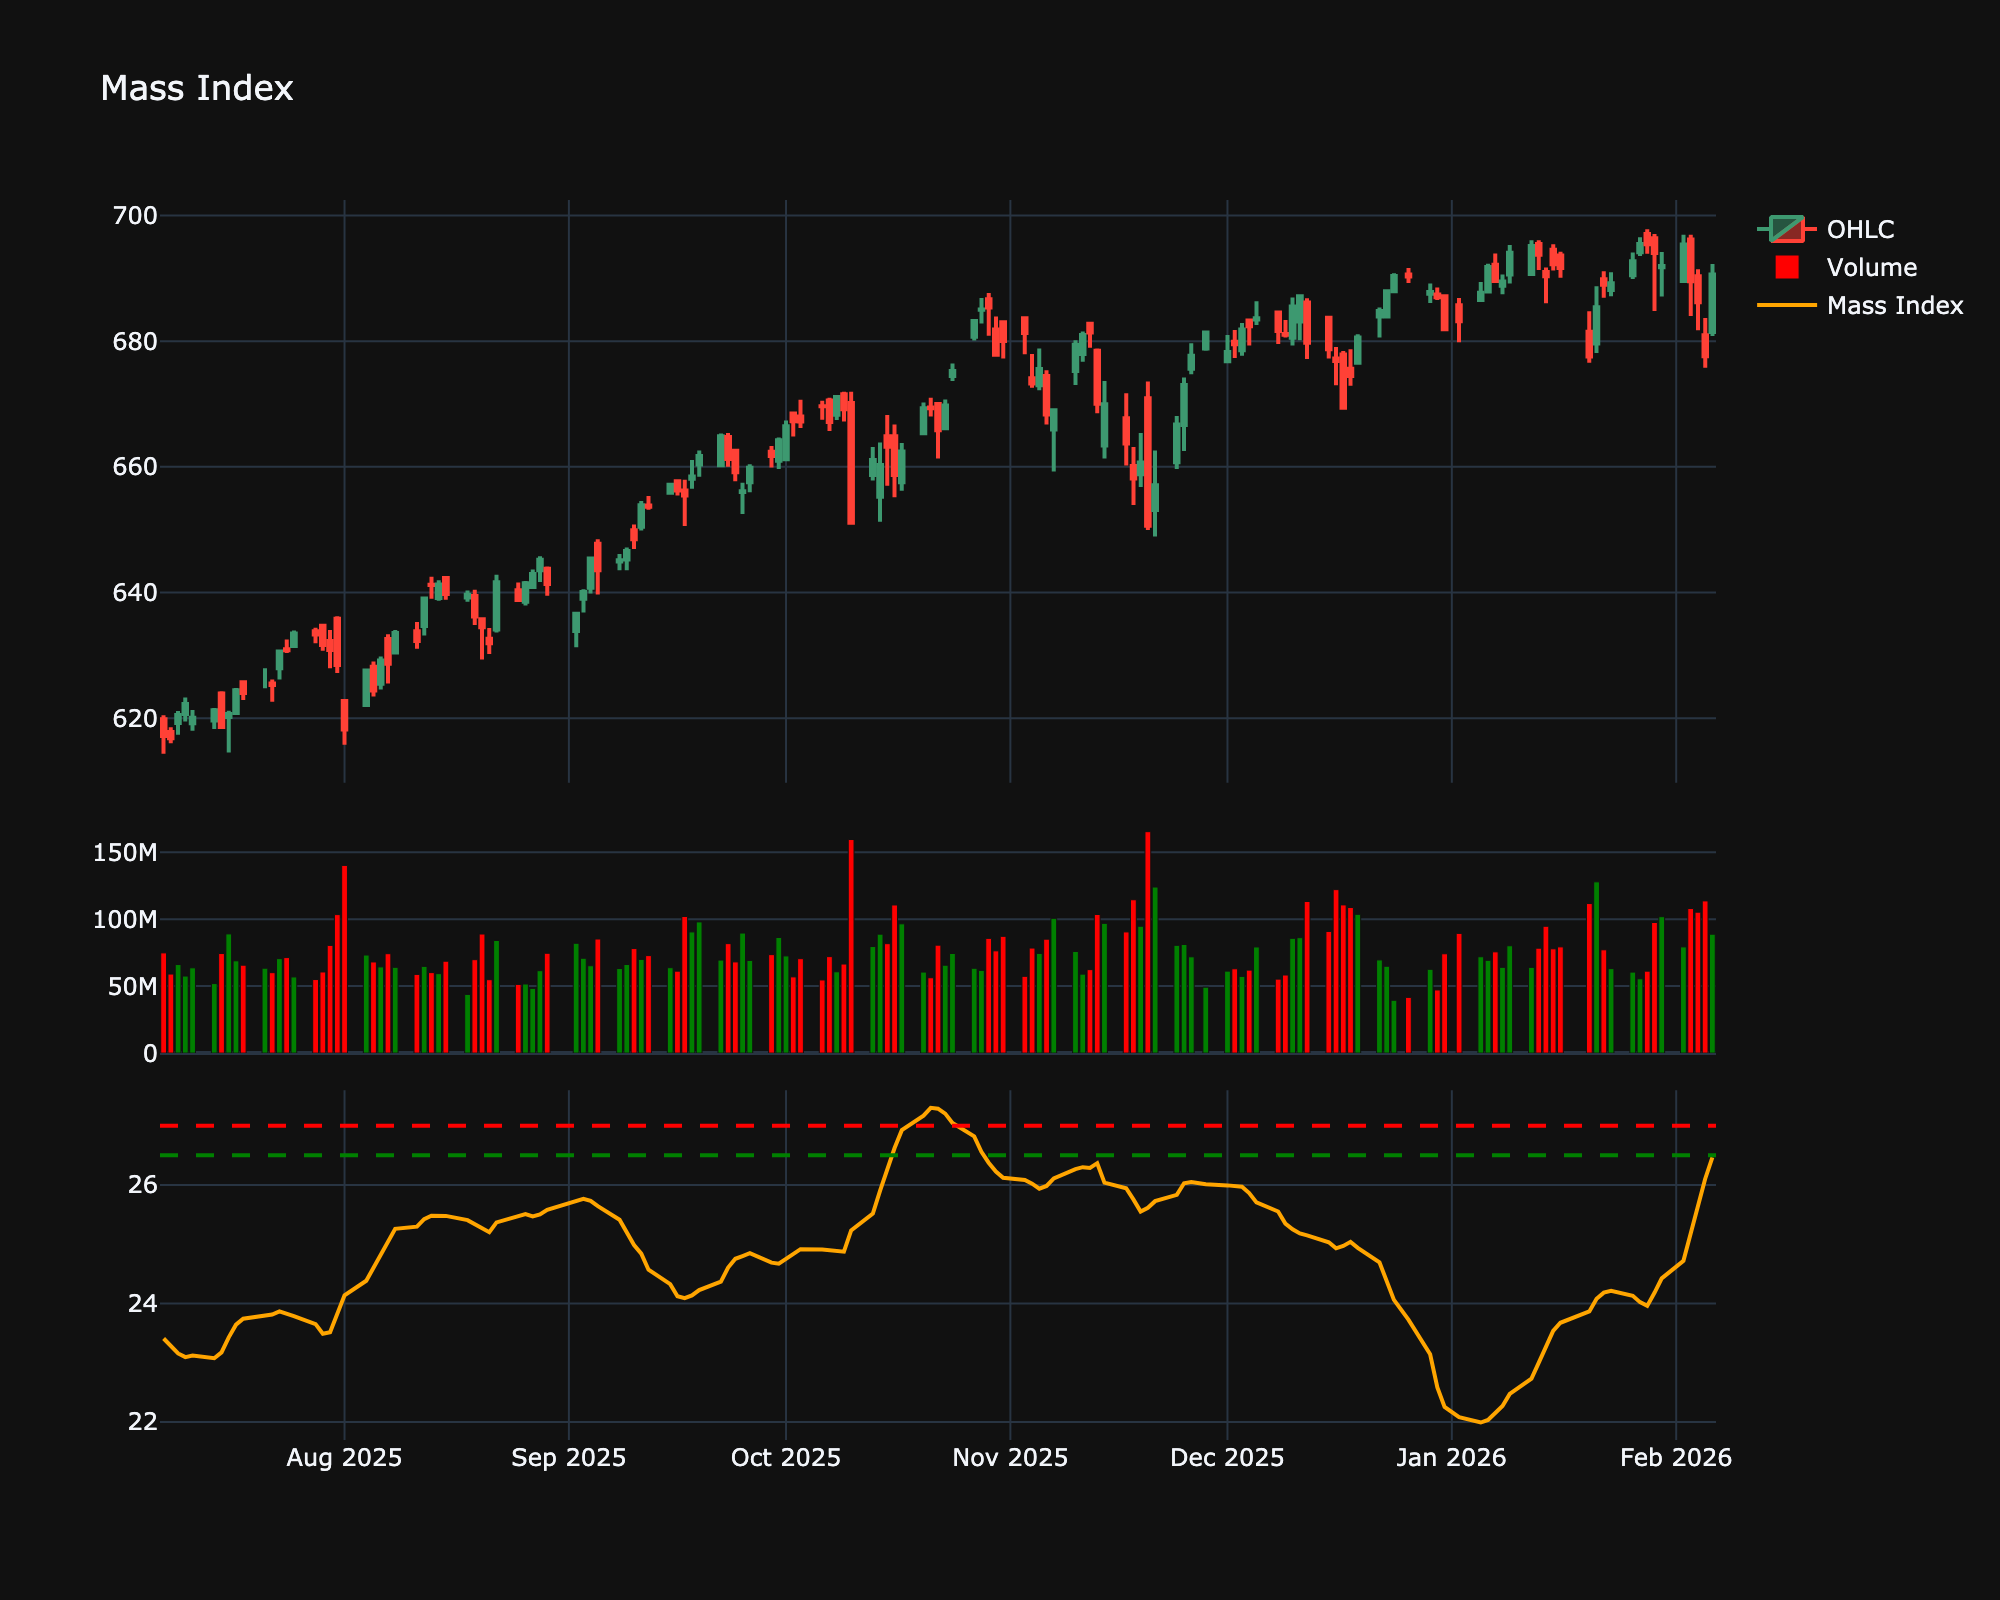The width and height of the screenshot is (2000, 1600).
Task: Click the orange Mass Index legend line
Action: [1786, 305]
